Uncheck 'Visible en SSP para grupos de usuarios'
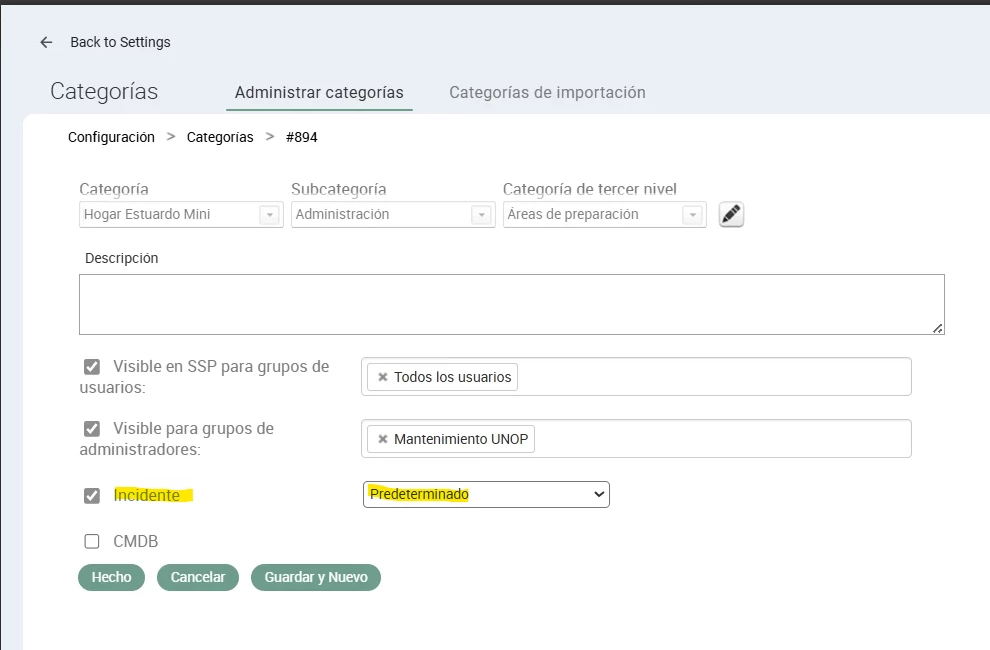 92,367
